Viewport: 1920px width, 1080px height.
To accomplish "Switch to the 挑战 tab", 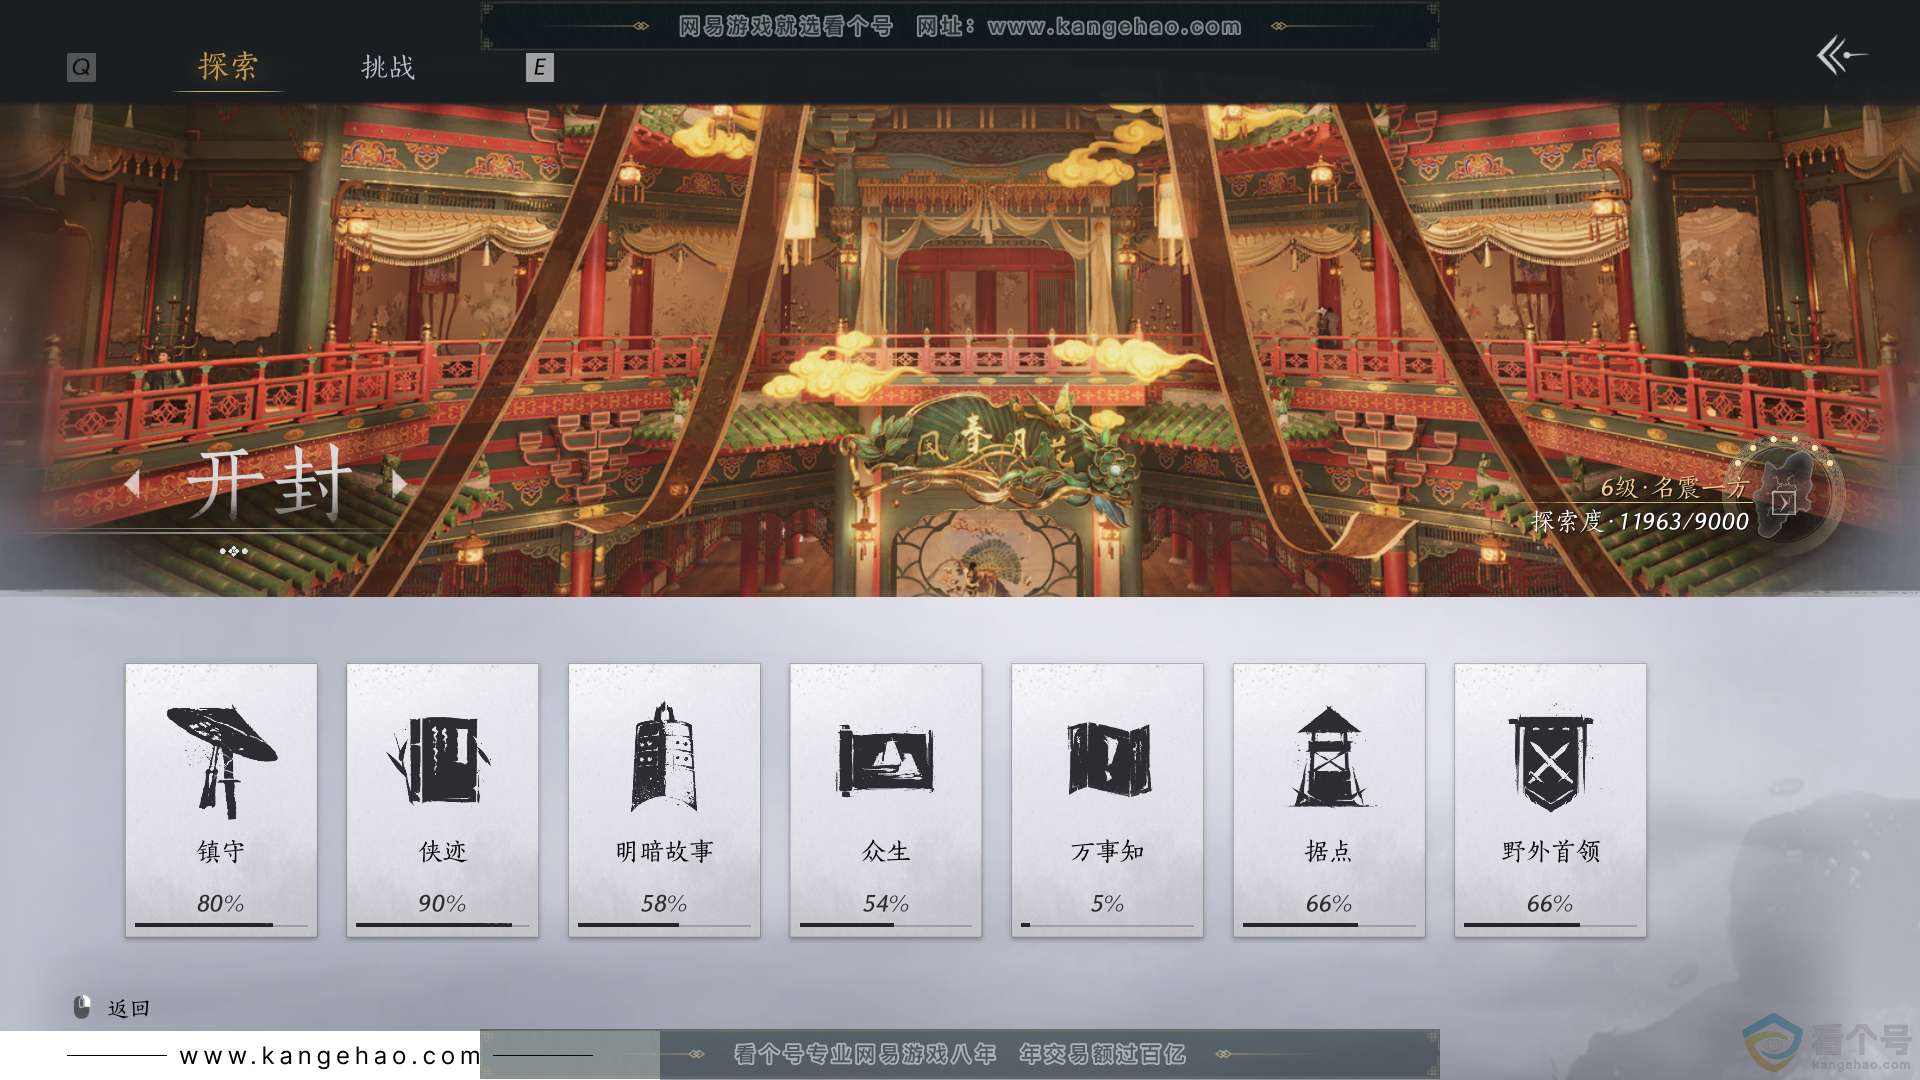I will pyautogui.click(x=388, y=67).
